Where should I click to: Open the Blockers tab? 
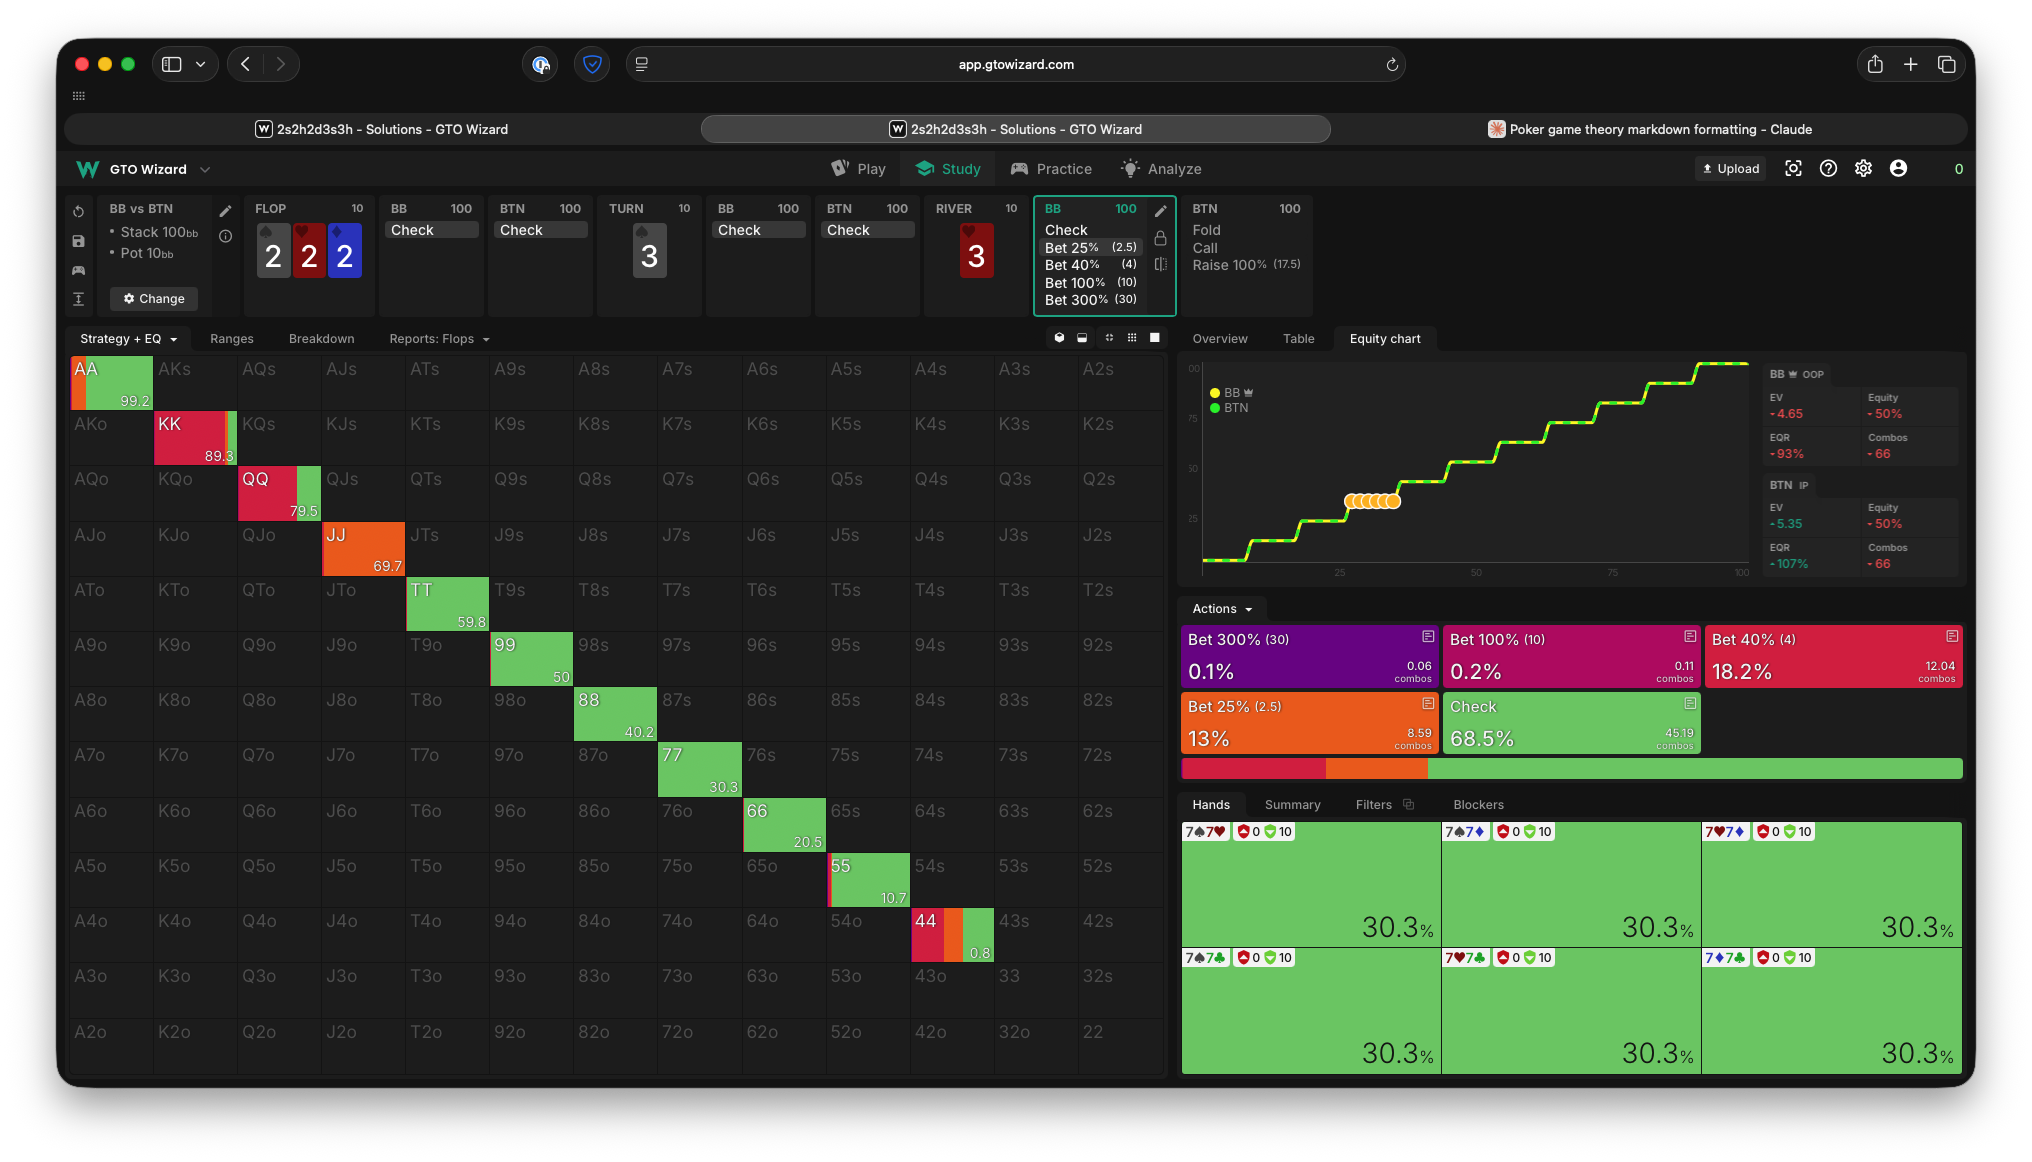point(1478,805)
